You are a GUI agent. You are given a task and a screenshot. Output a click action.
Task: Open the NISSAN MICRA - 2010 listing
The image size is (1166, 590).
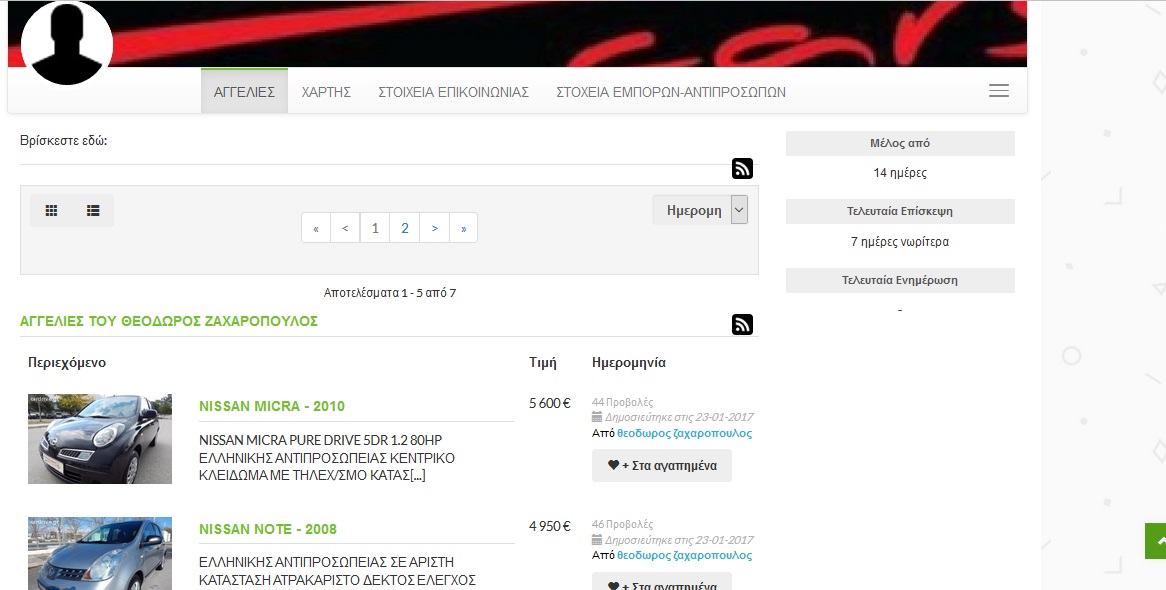[272, 406]
